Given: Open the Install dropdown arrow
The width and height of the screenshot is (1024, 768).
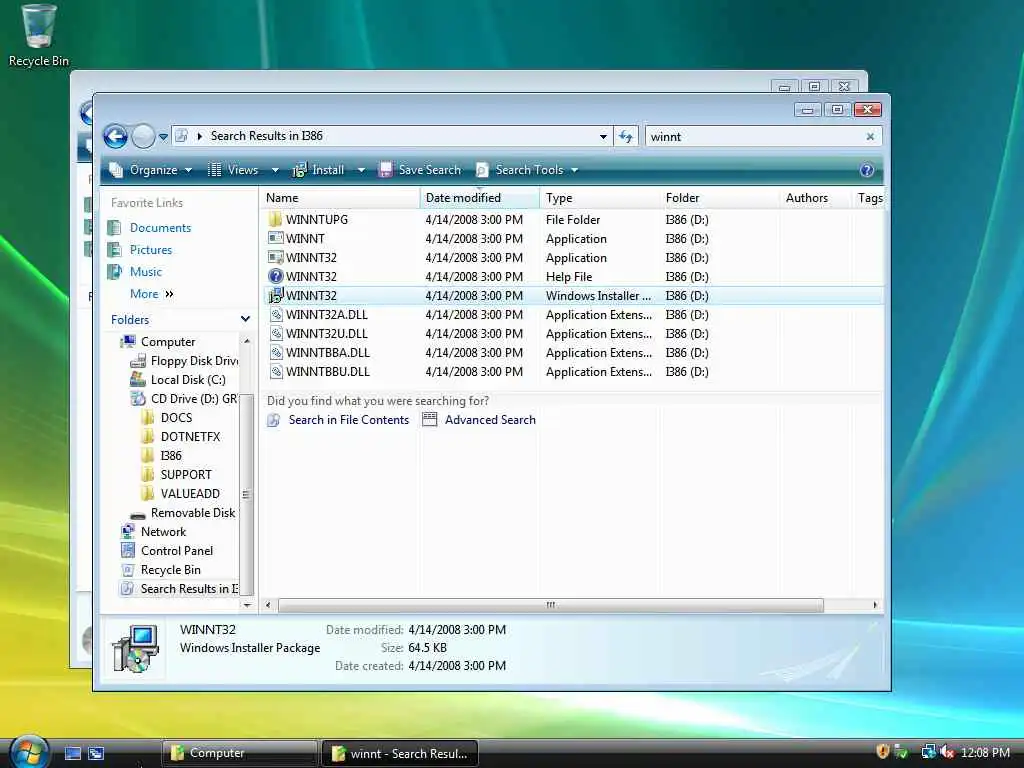Looking at the screenshot, I should (x=360, y=170).
